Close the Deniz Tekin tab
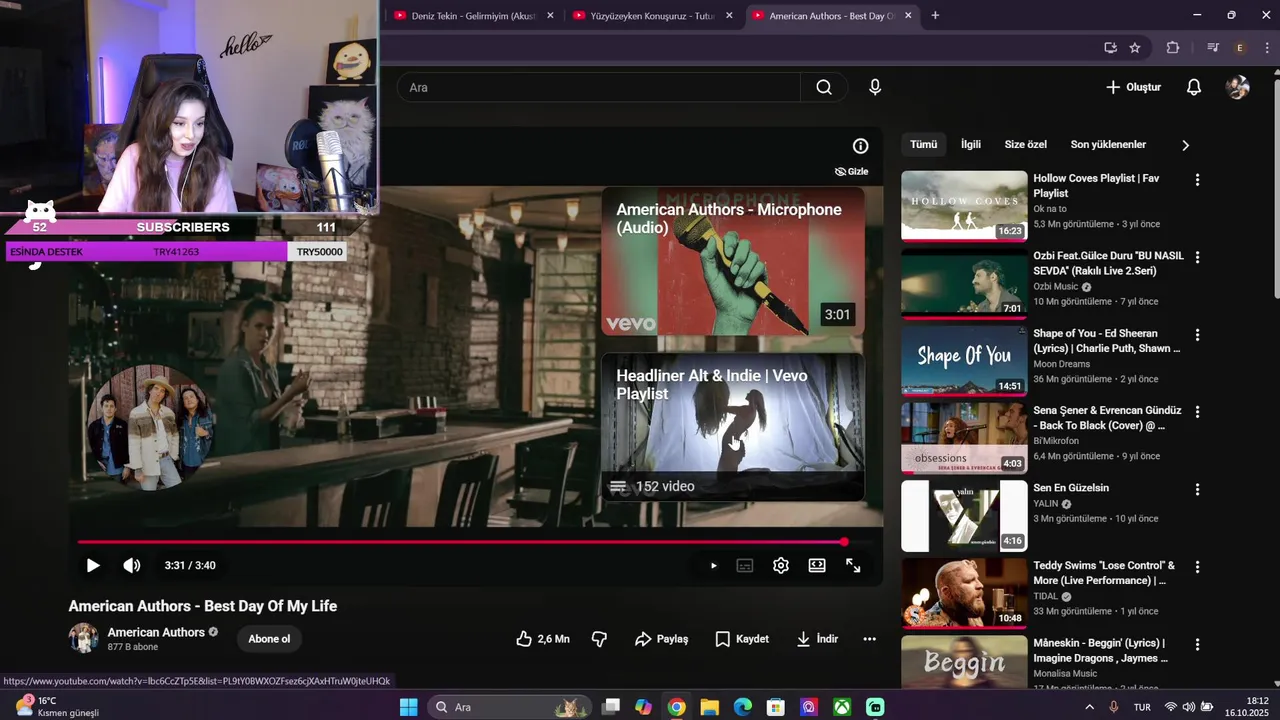Image resolution: width=1280 pixels, height=720 pixels. (x=550, y=15)
